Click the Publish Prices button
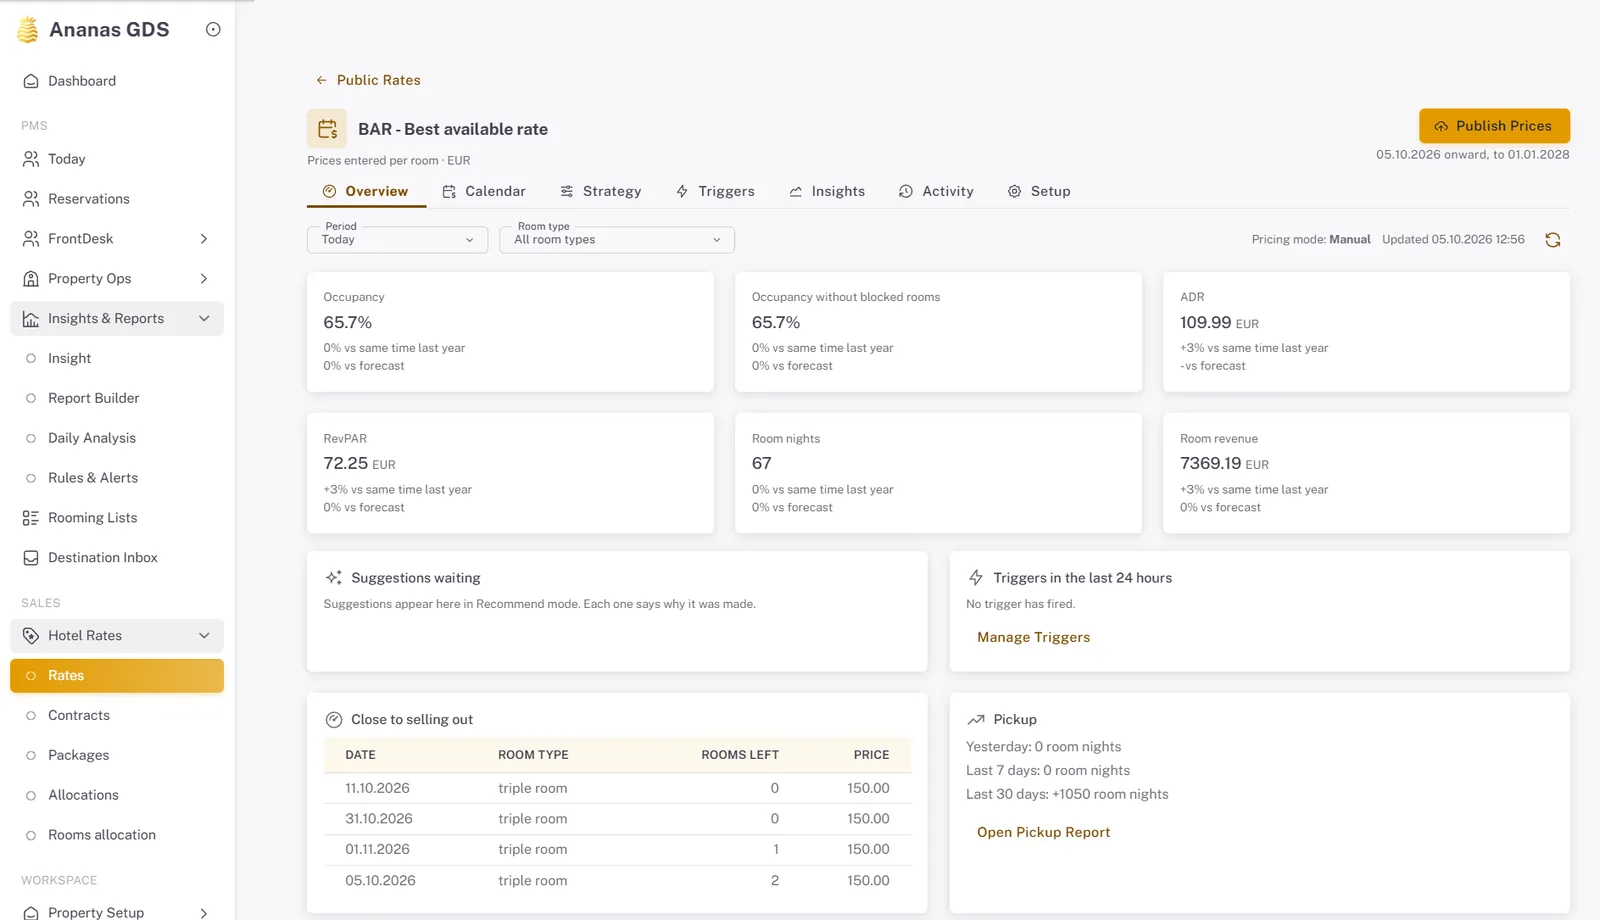 1494,126
